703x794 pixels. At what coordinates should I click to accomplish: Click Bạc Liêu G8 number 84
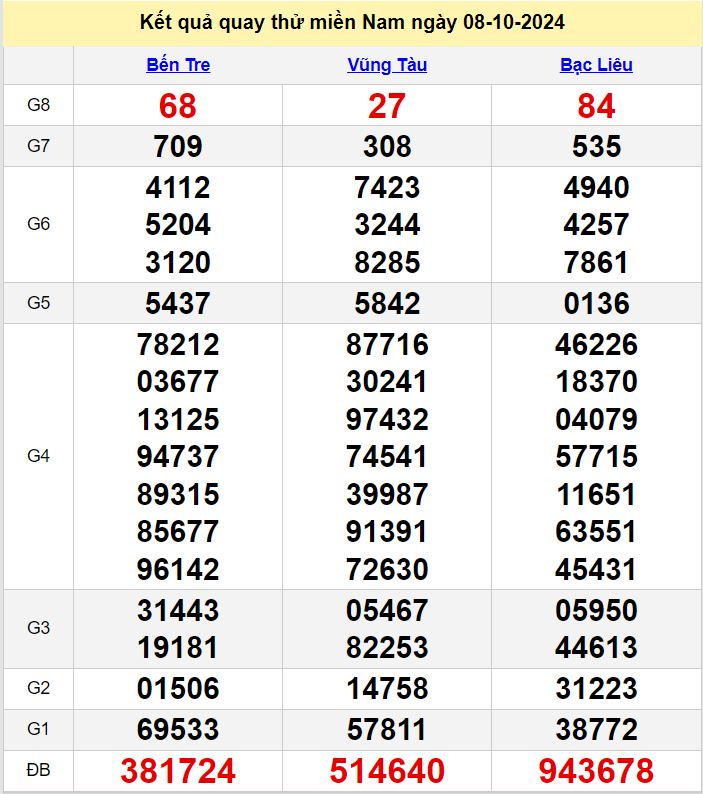point(596,106)
